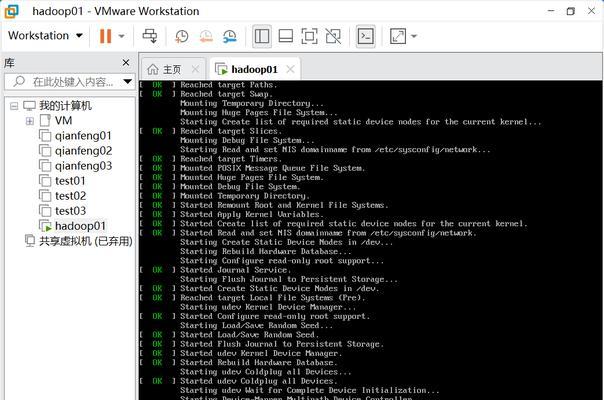Close the library (库) panel

(126, 62)
